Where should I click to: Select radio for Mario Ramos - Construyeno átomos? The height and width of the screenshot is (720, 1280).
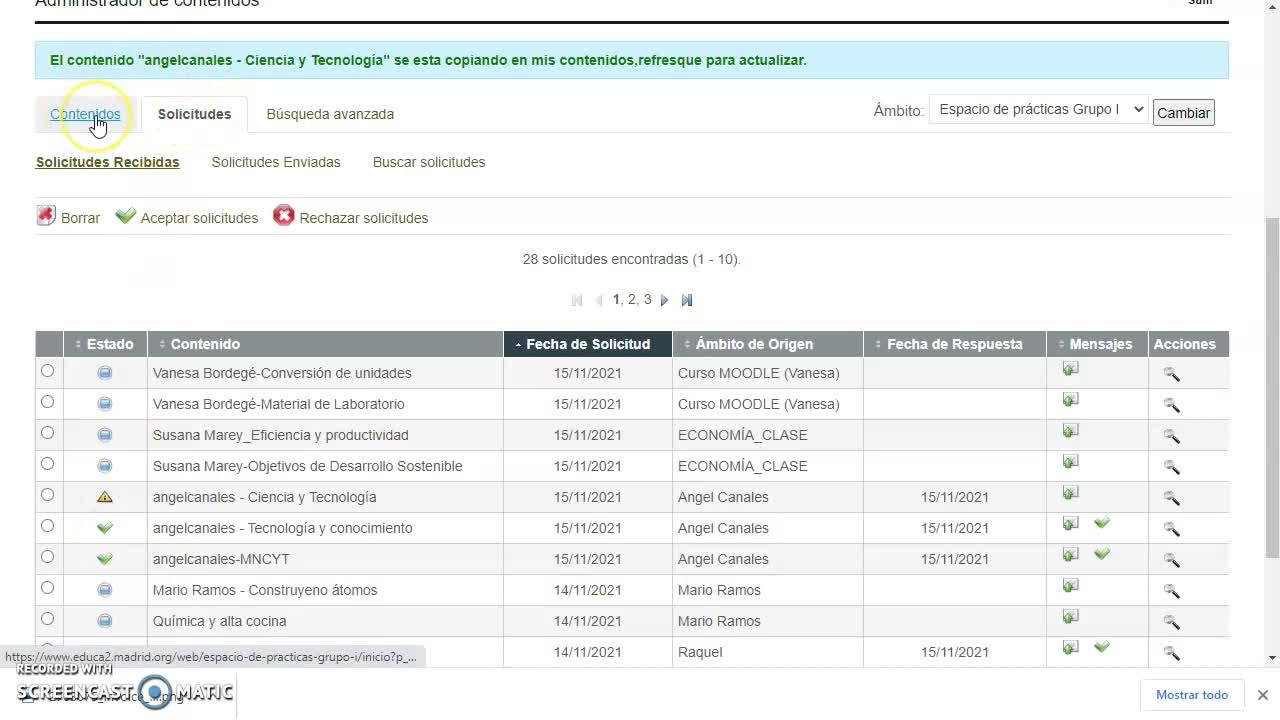pos(47,588)
